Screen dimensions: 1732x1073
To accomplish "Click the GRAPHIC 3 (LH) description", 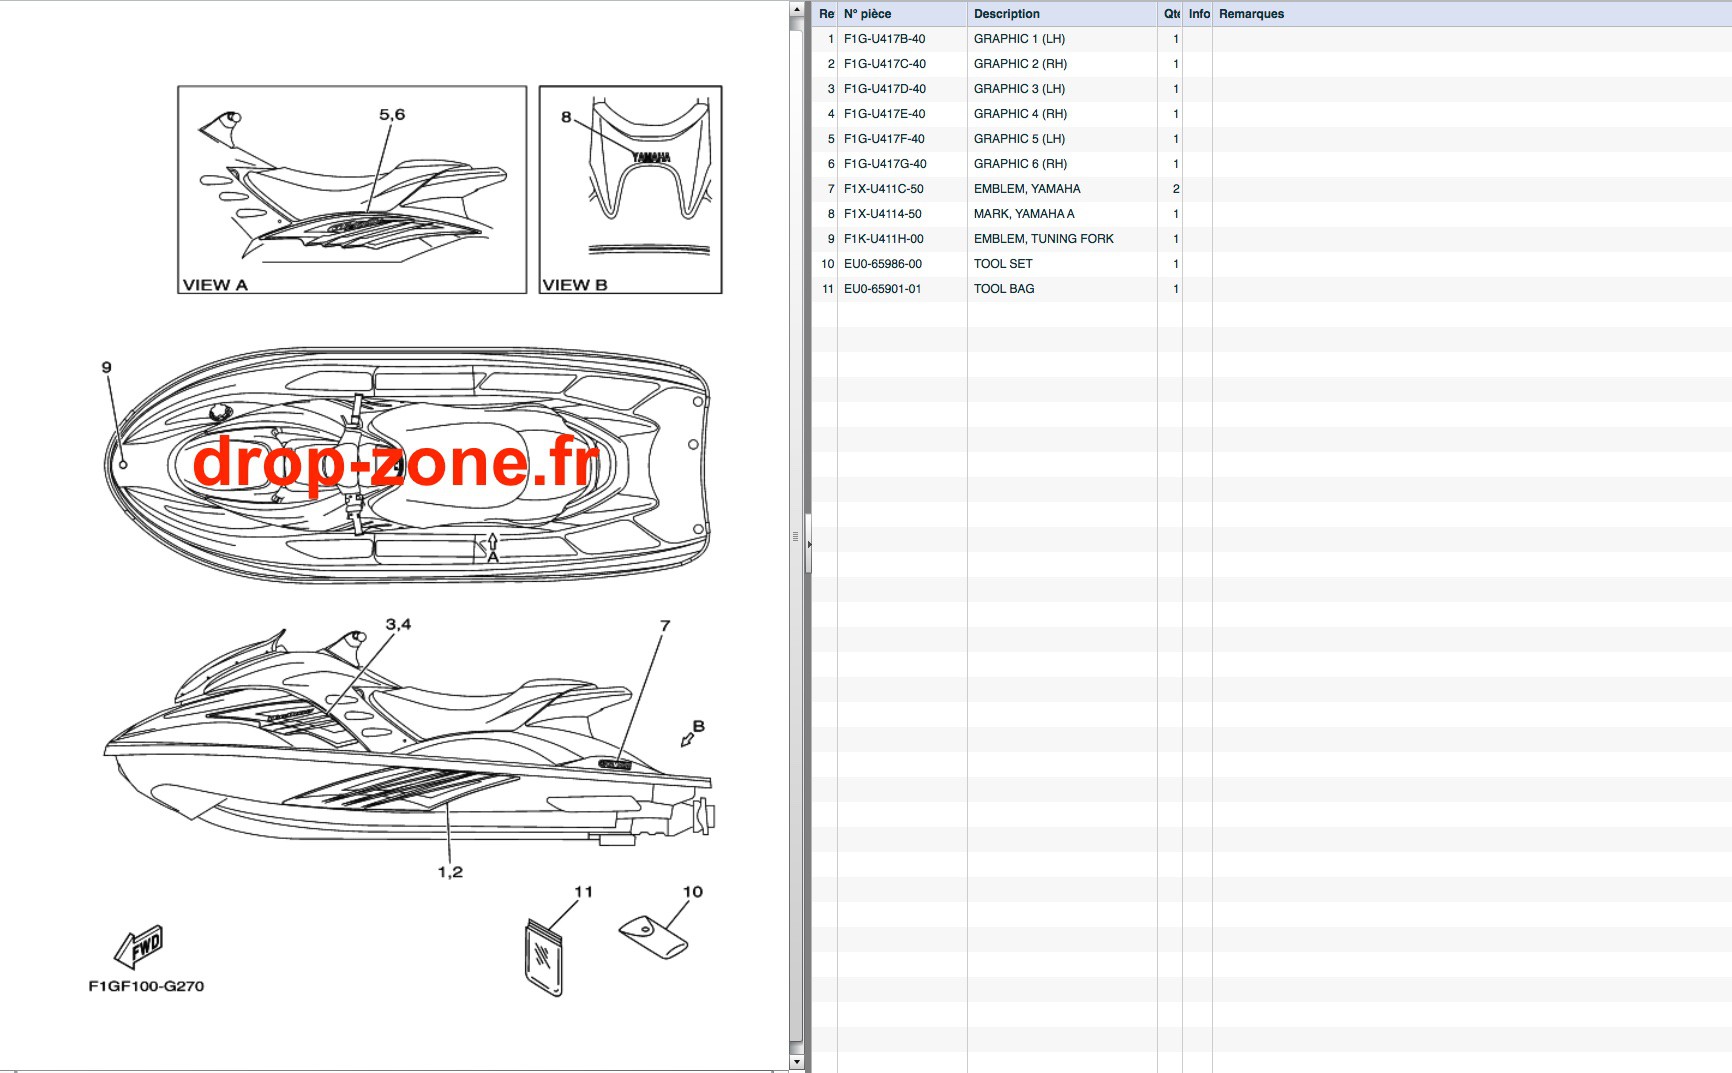I will click(x=1019, y=89).
